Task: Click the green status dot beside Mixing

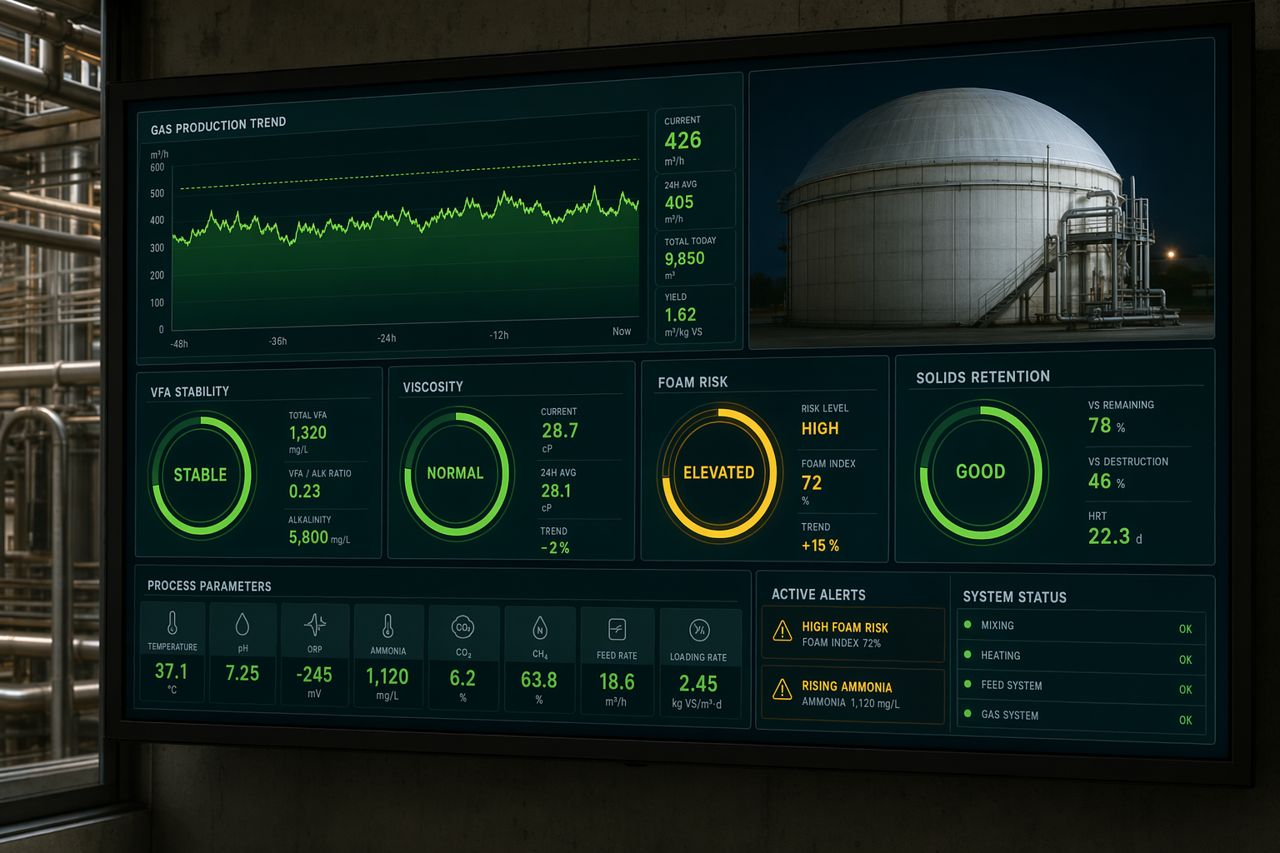Action: click(x=967, y=624)
